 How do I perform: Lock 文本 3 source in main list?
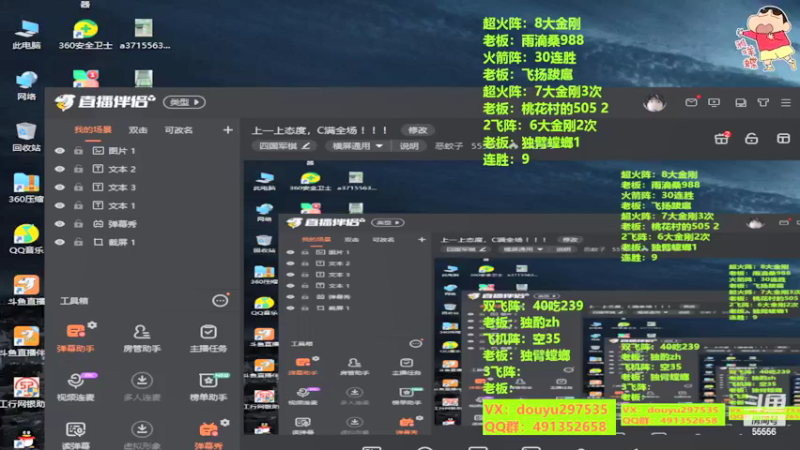click(78, 187)
